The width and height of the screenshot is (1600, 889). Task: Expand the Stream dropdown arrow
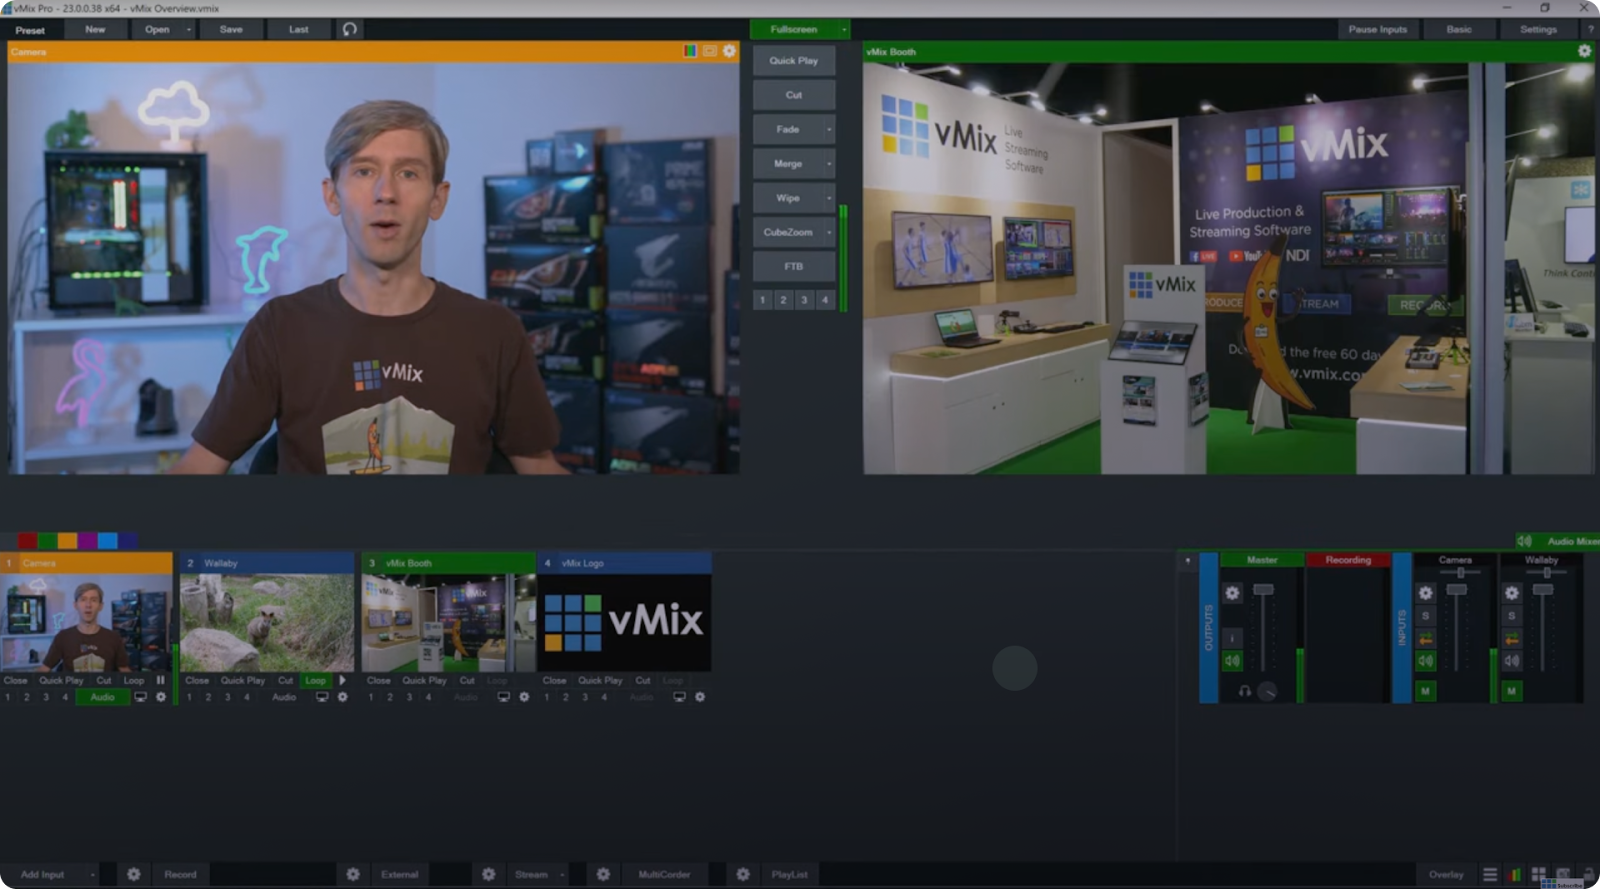tap(562, 875)
